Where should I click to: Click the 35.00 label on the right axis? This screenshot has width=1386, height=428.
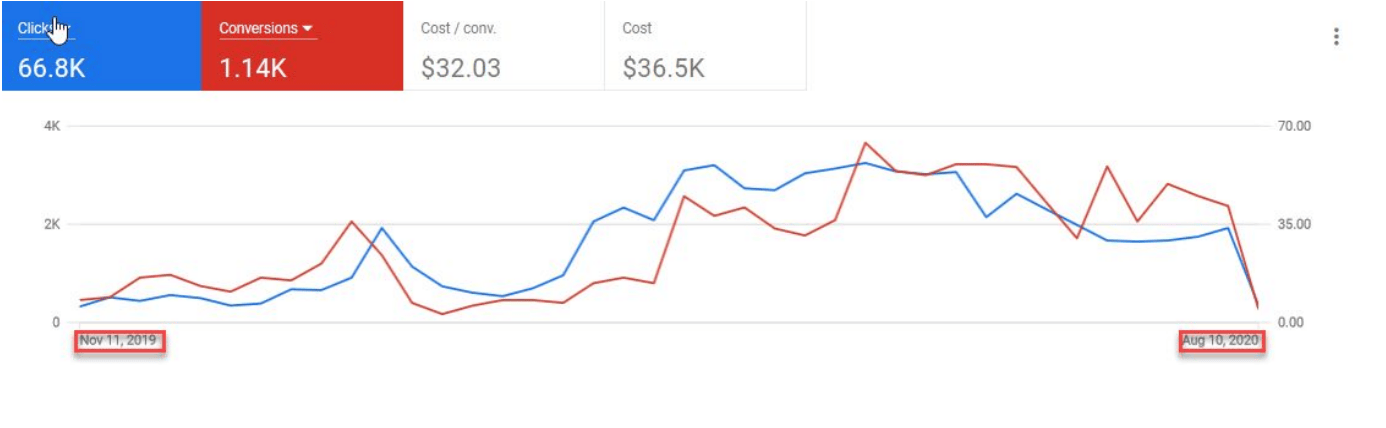pos(1294,224)
